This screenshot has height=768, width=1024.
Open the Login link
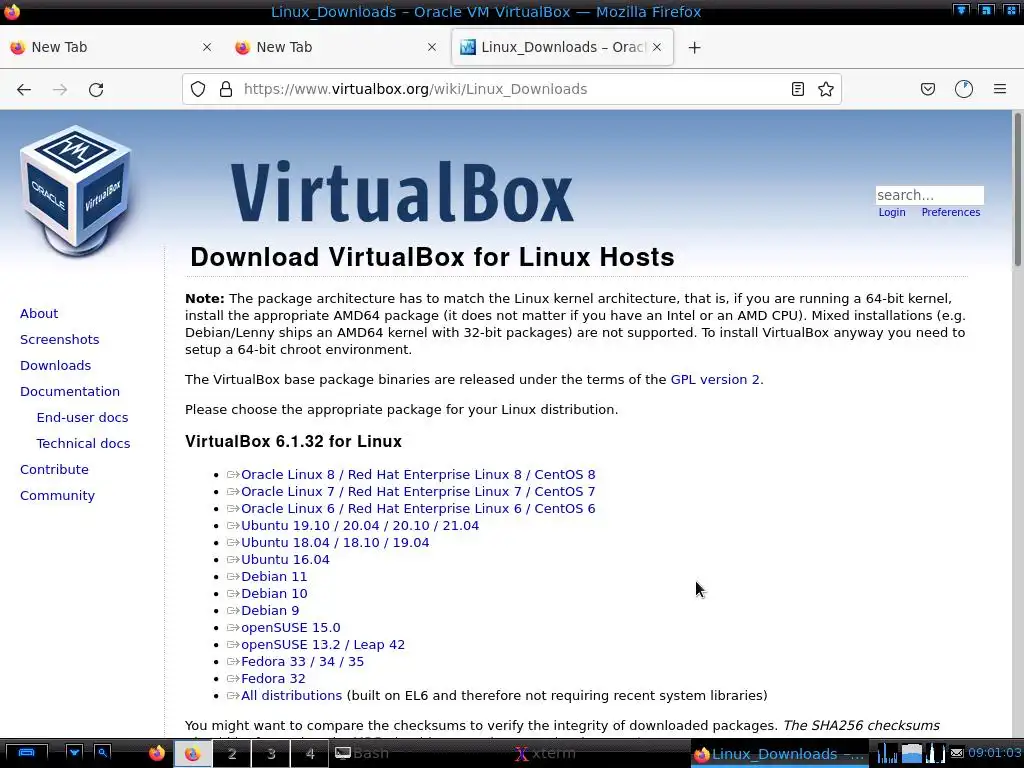(x=891, y=212)
